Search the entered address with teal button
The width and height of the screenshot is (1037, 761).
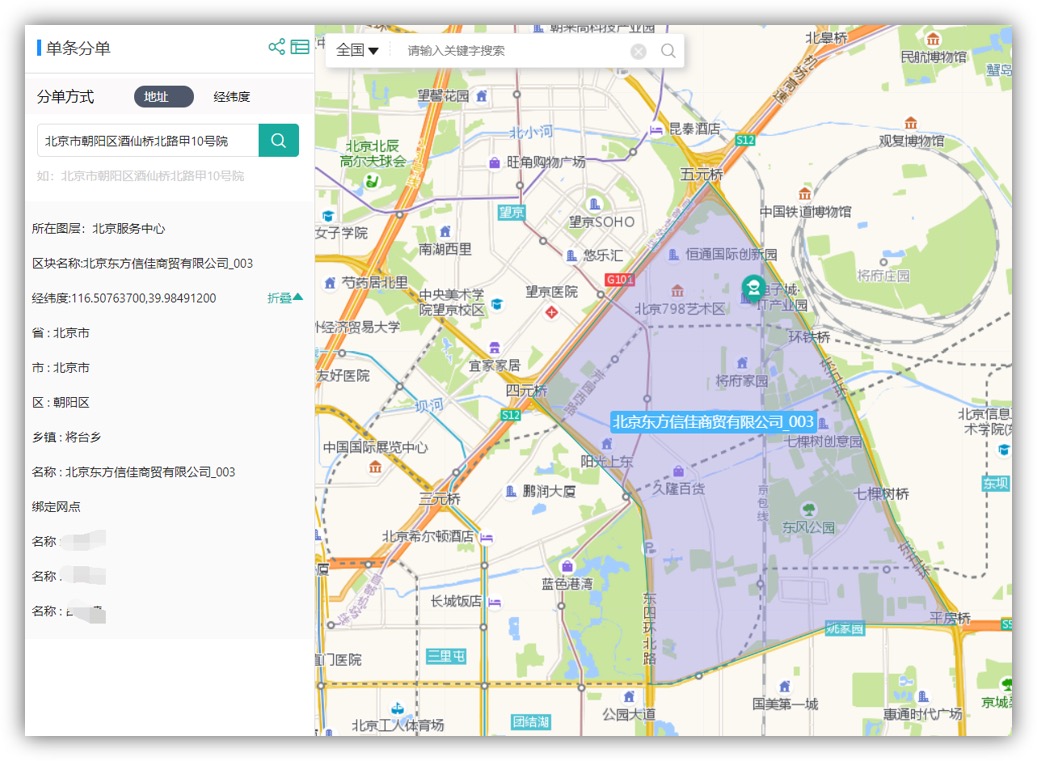click(x=278, y=140)
